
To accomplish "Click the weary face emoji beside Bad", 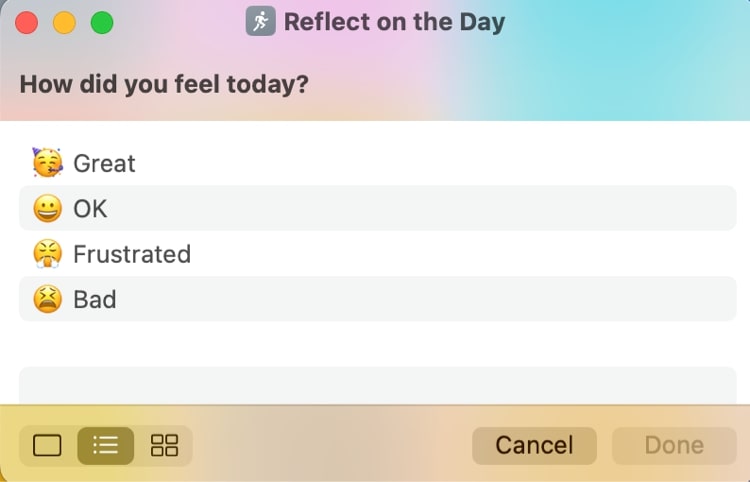I will coord(46,299).
